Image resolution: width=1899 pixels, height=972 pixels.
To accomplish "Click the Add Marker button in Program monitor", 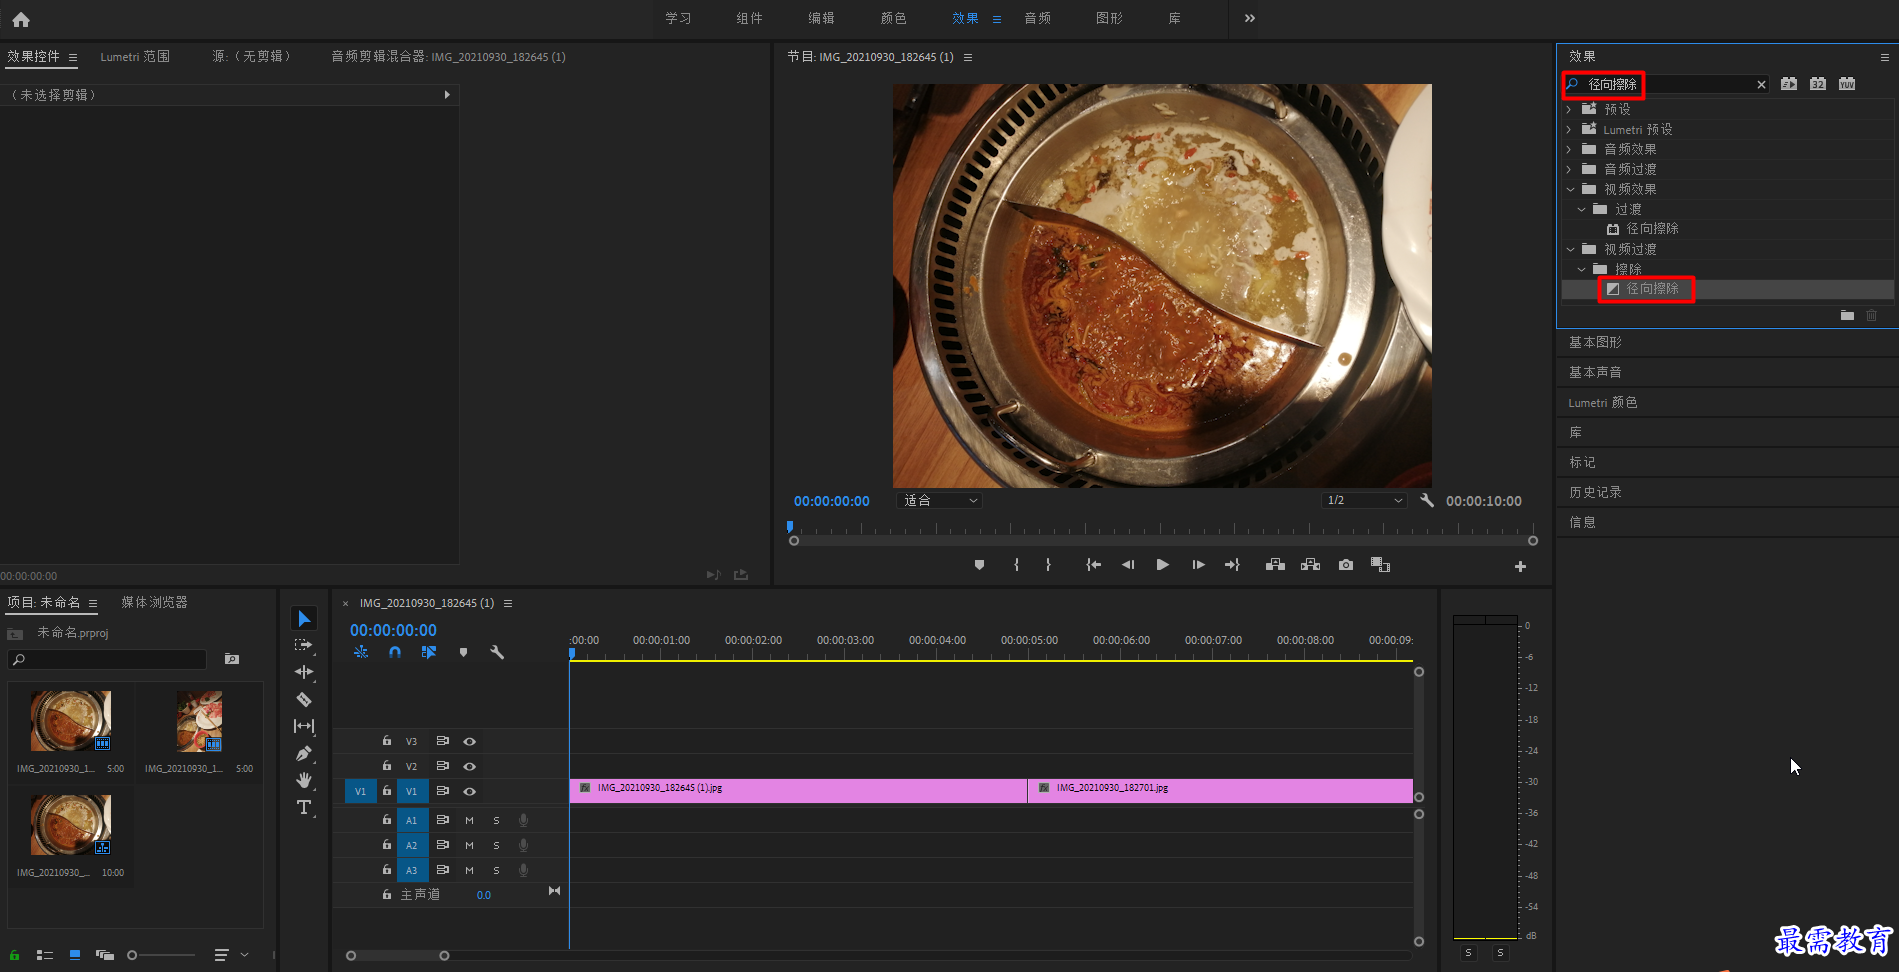I will click(x=979, y=565).
